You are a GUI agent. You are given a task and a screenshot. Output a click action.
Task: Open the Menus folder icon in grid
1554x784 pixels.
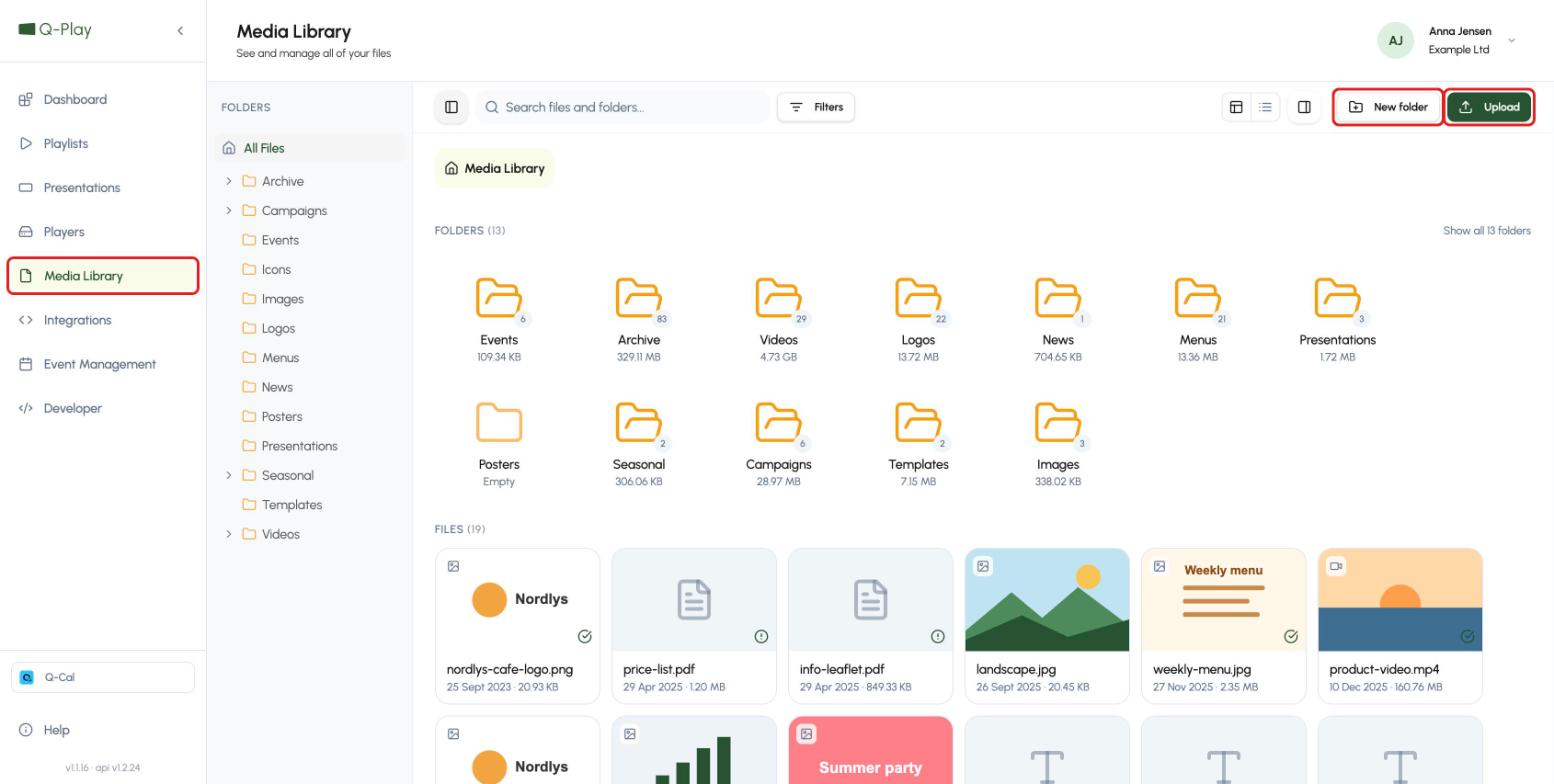1198,298
